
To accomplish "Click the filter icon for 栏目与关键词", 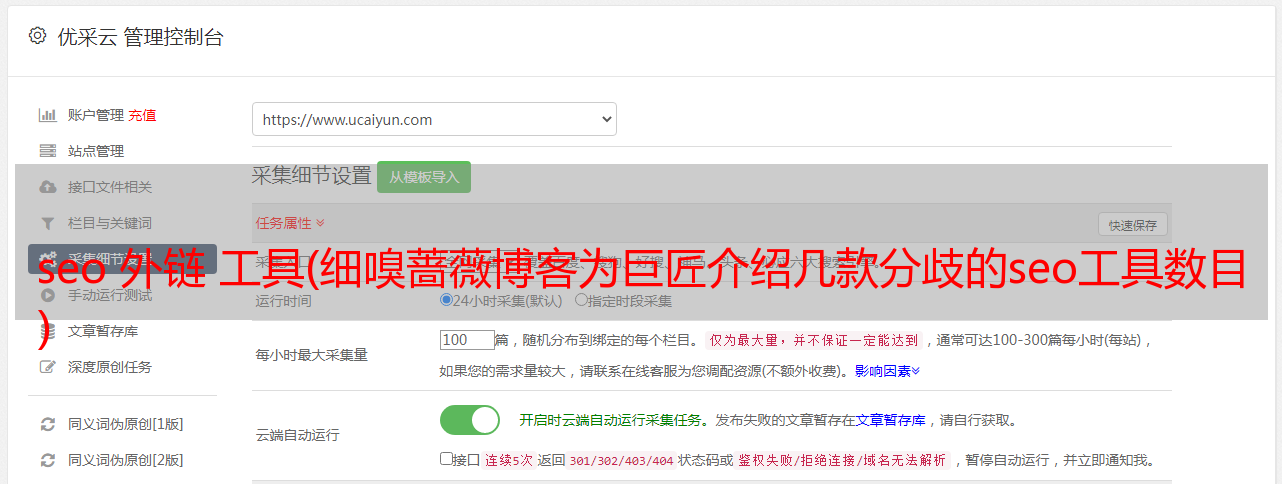I will pos(47,223).
